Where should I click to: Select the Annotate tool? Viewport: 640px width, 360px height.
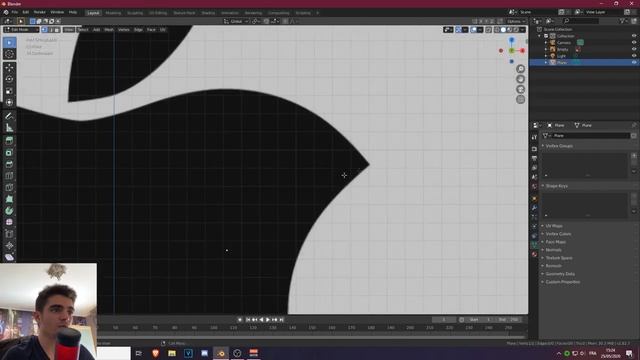click(9, 116)
